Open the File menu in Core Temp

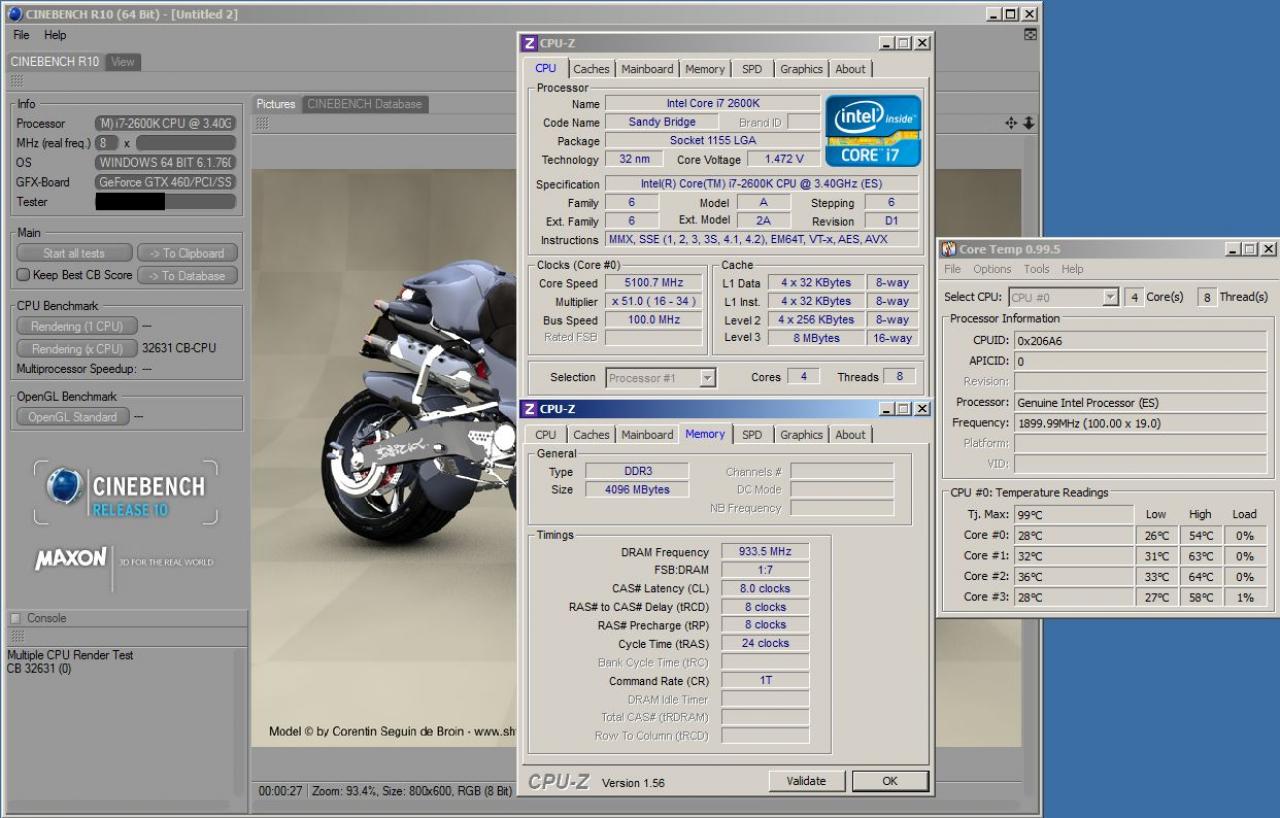pos(953,269)
